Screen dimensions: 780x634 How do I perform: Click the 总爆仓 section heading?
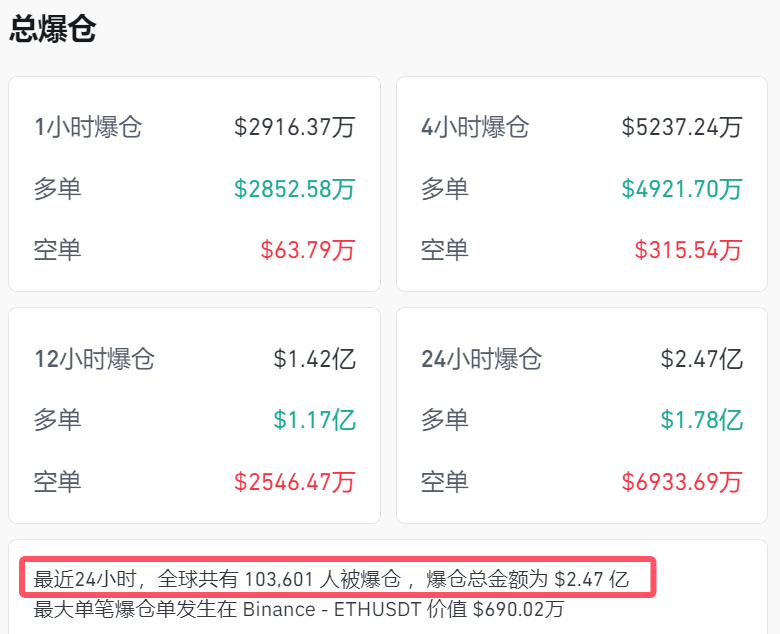(53, 29)
